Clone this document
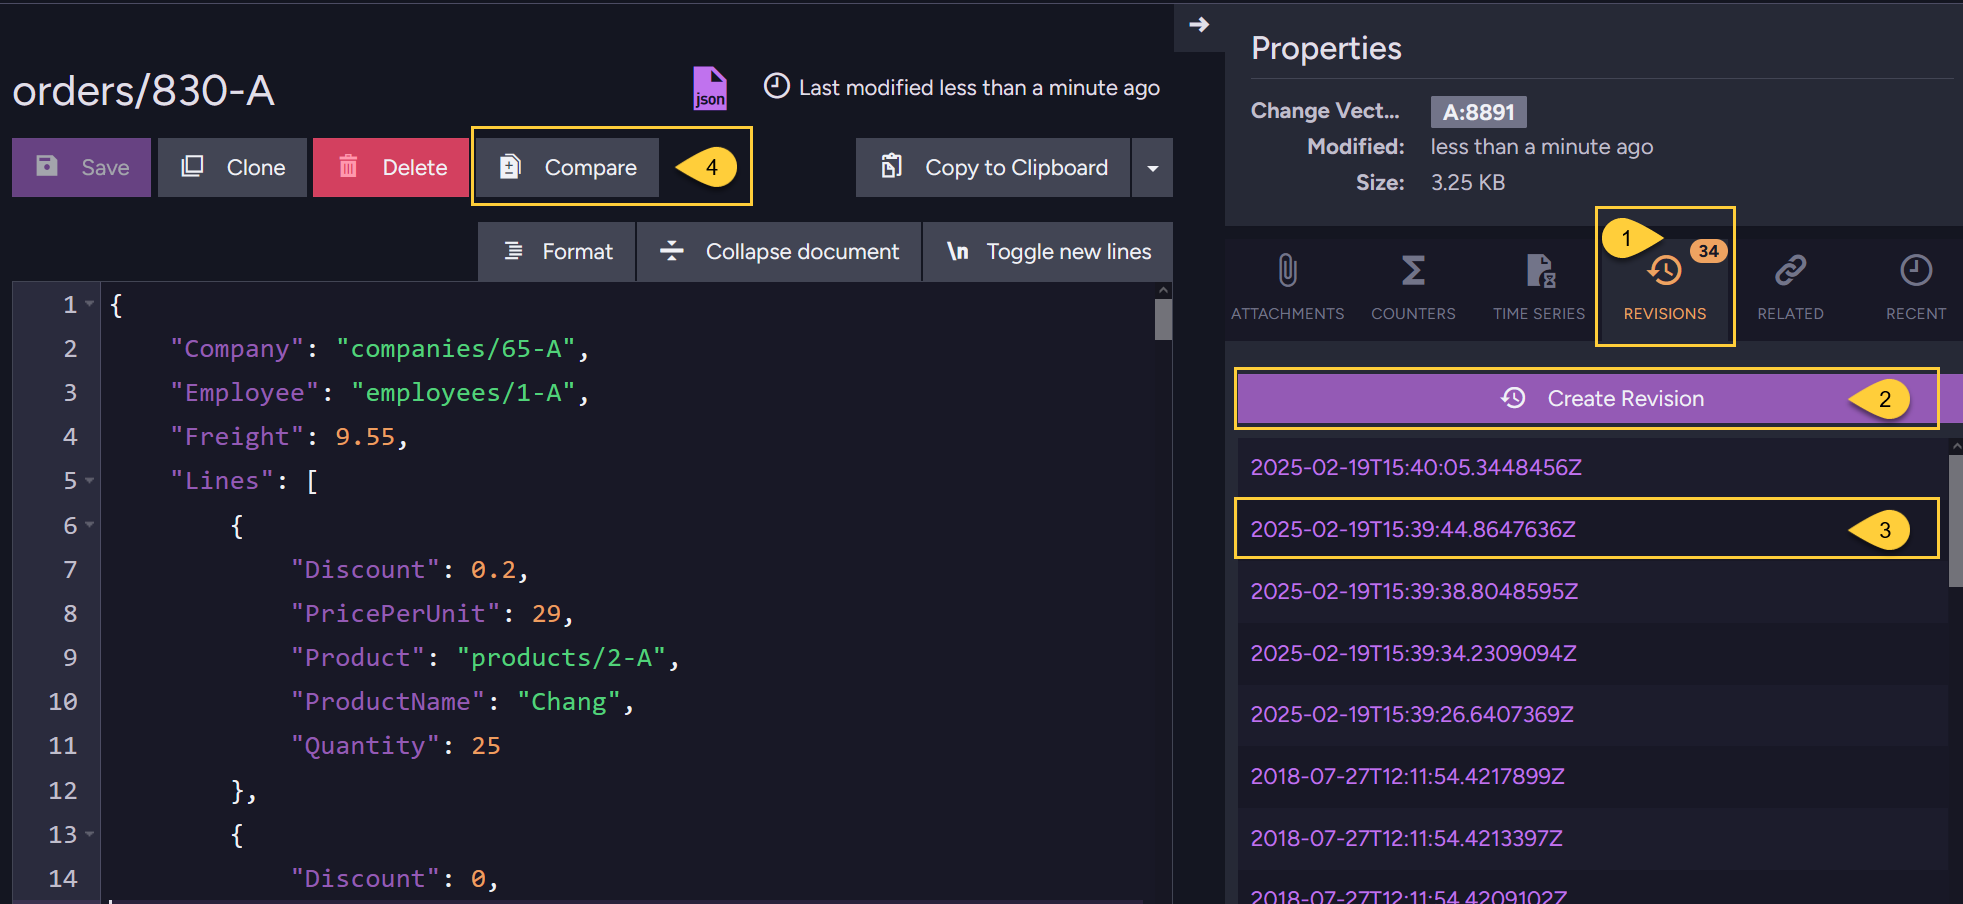1963x904 pixels. [232, 167]
